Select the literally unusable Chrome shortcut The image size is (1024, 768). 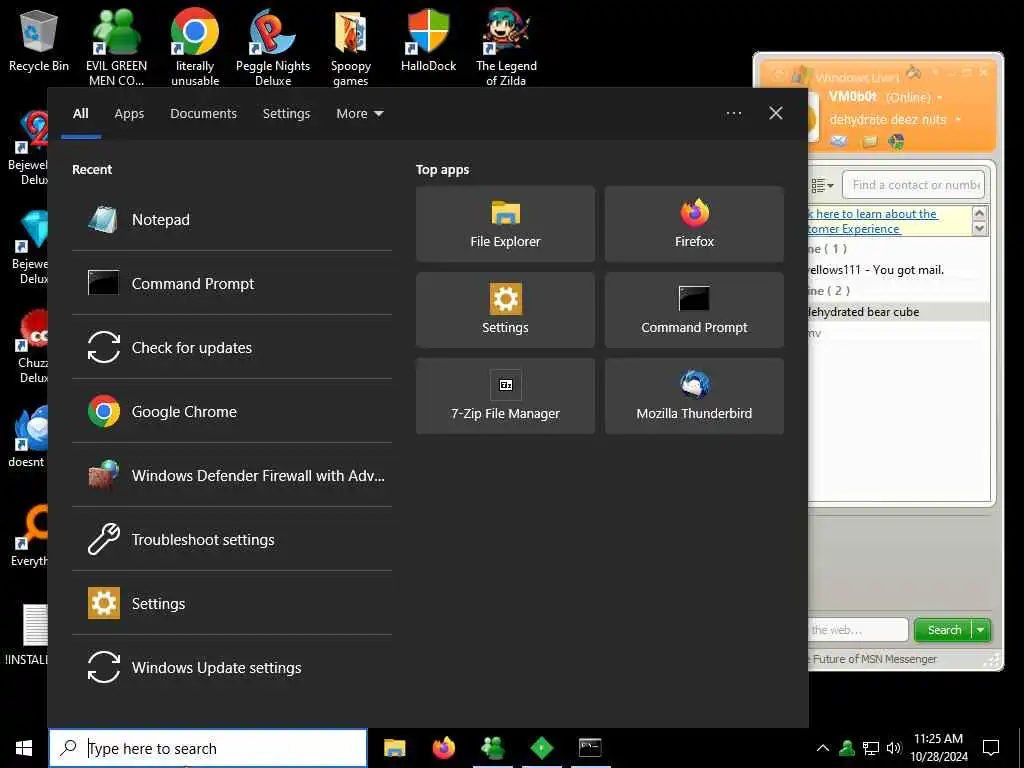tap(195, 47)
